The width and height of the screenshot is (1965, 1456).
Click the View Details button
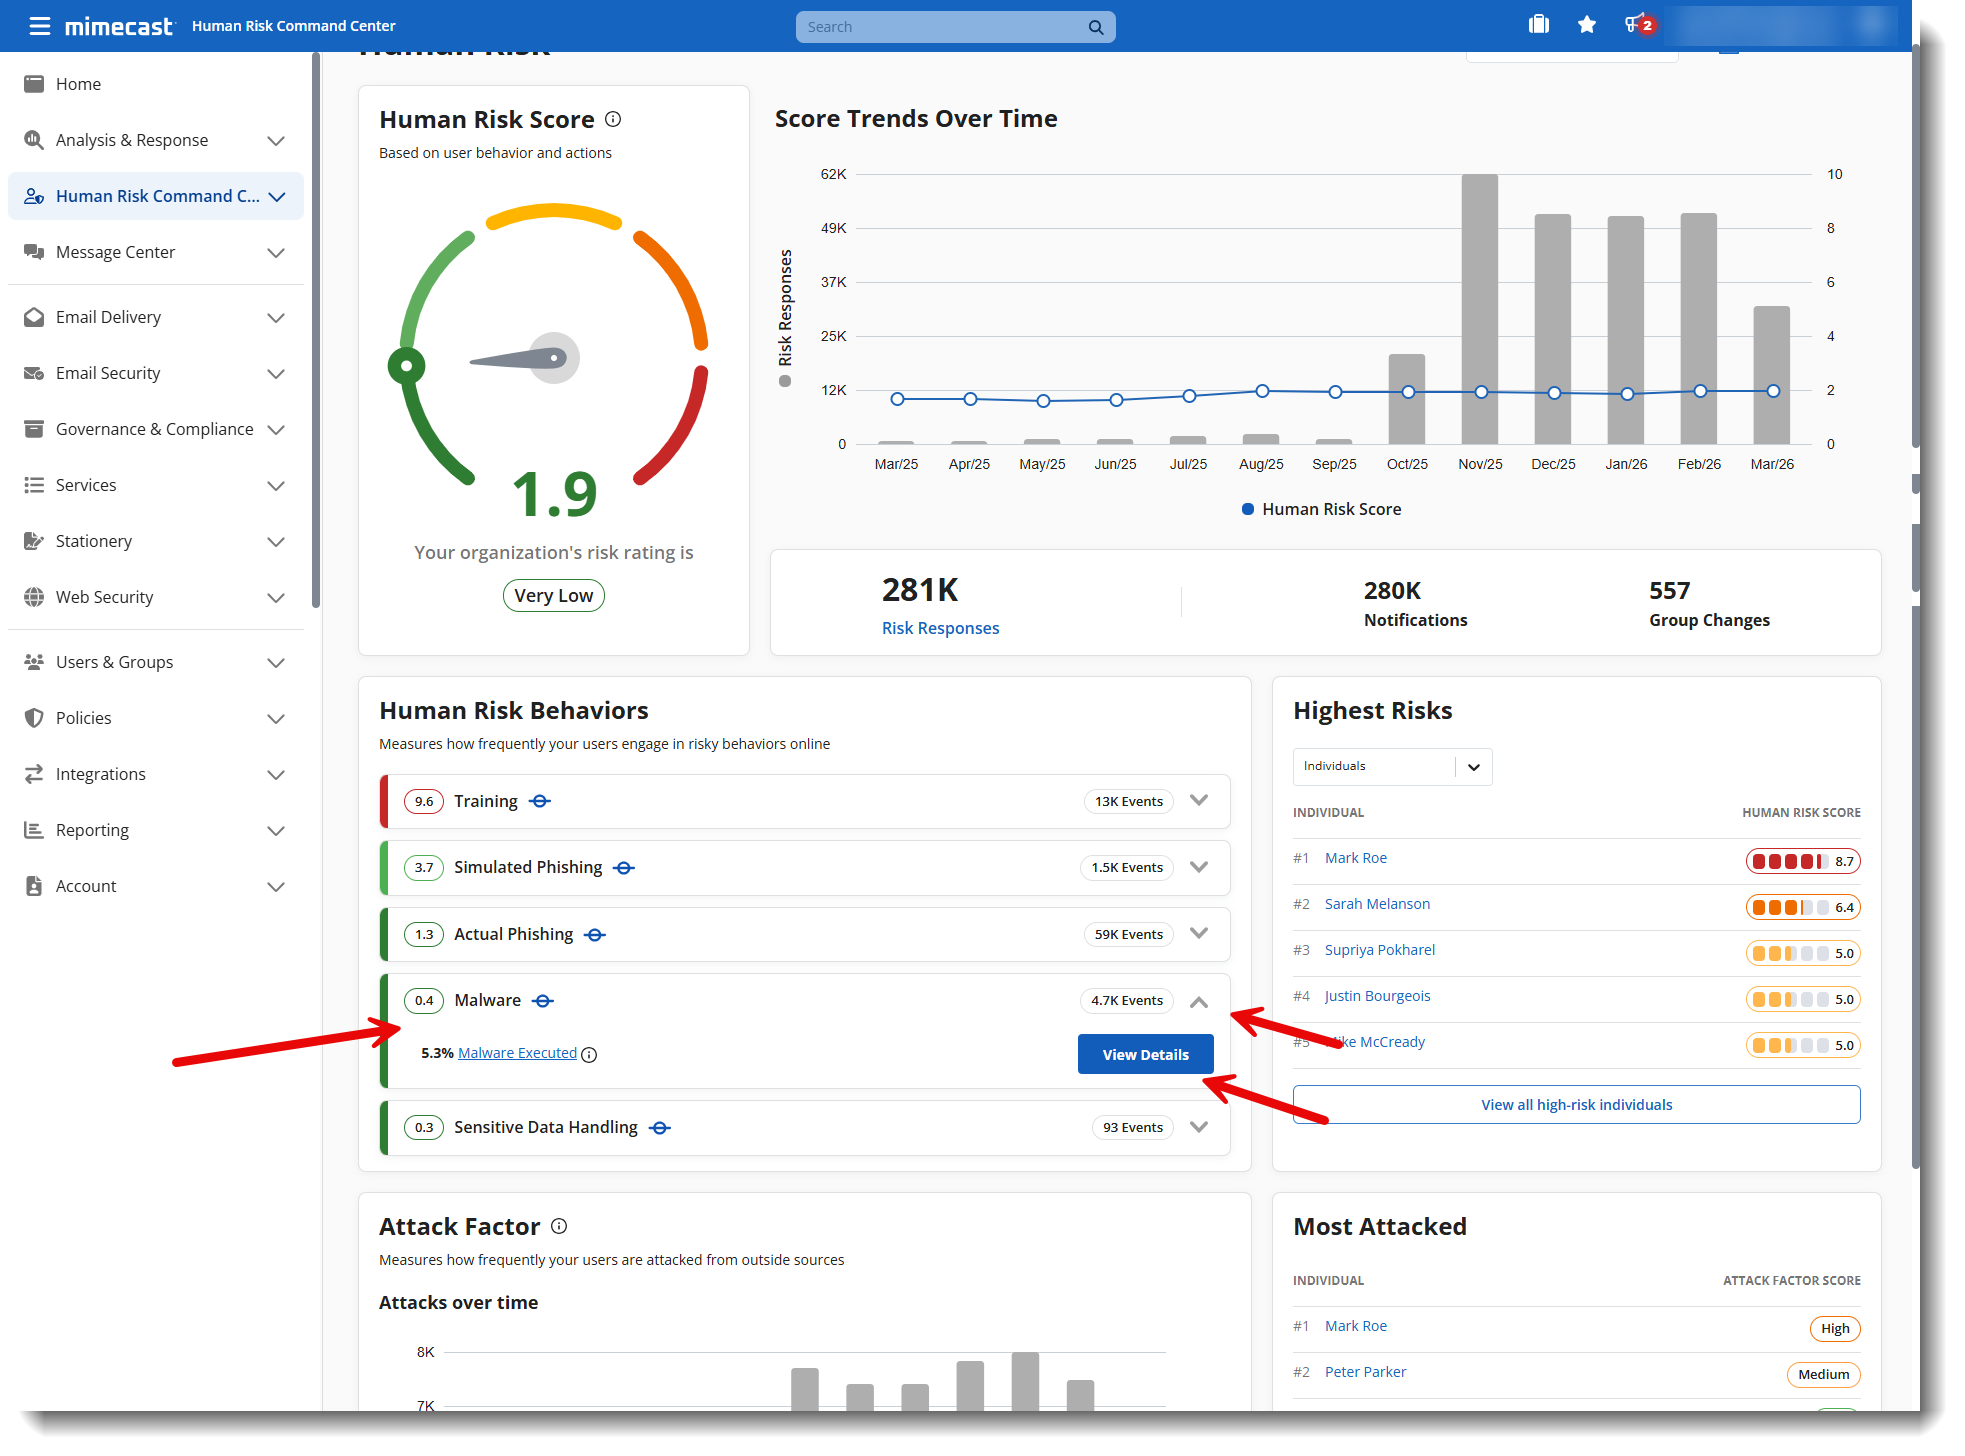tap(1145, 1054)
